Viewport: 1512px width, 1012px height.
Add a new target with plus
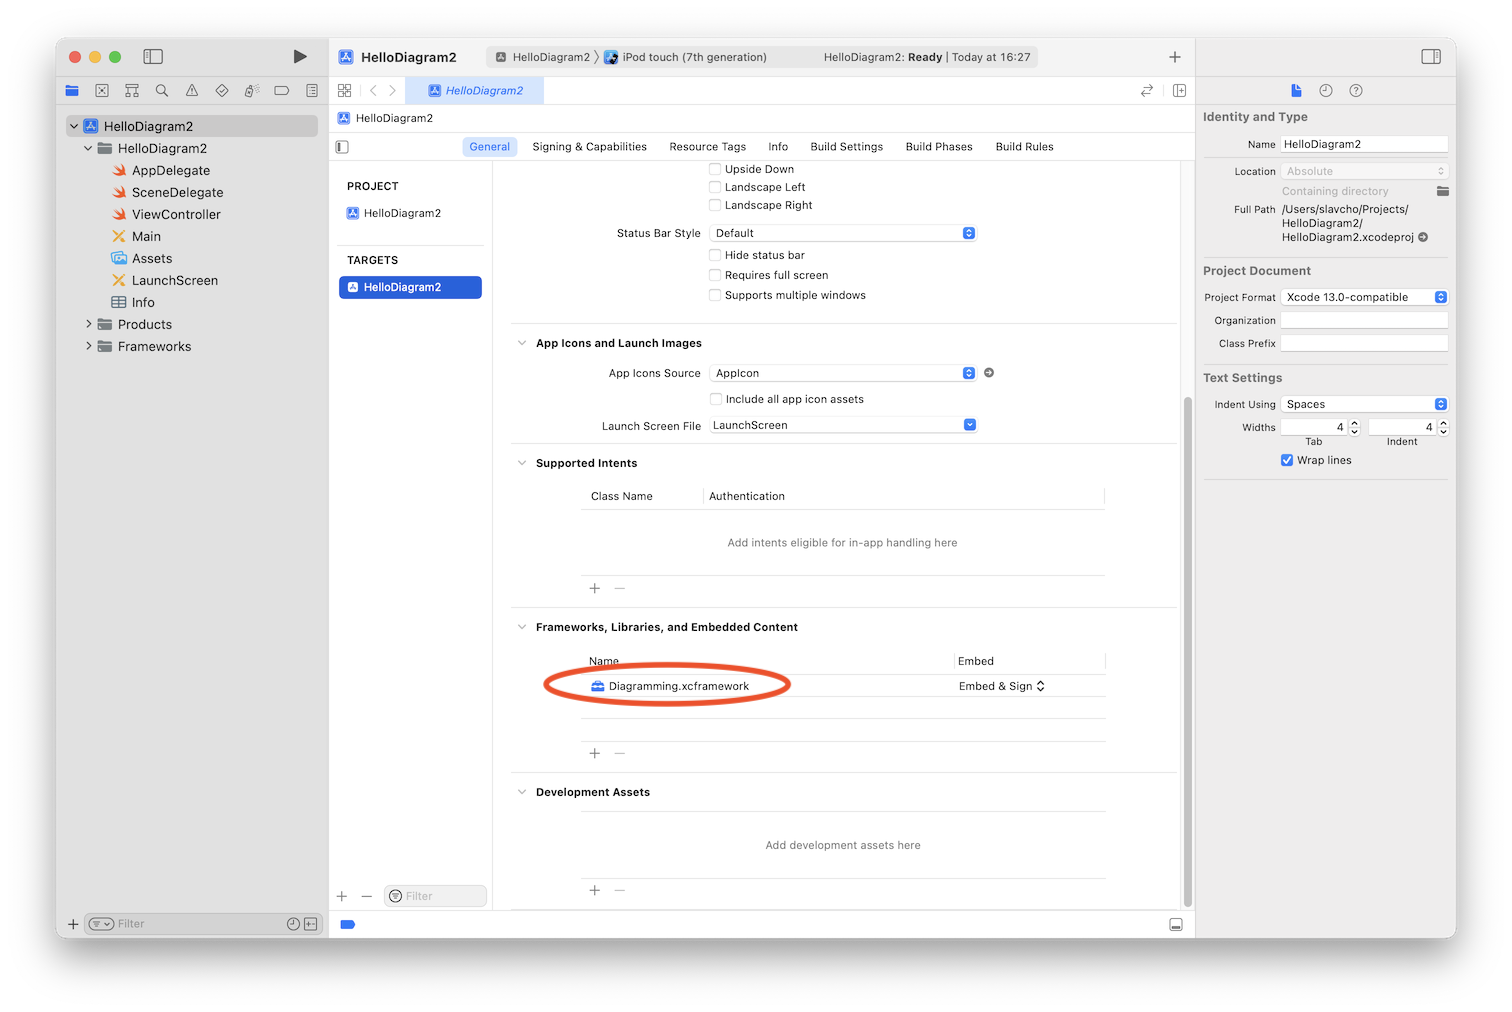(x=342, y=896)
